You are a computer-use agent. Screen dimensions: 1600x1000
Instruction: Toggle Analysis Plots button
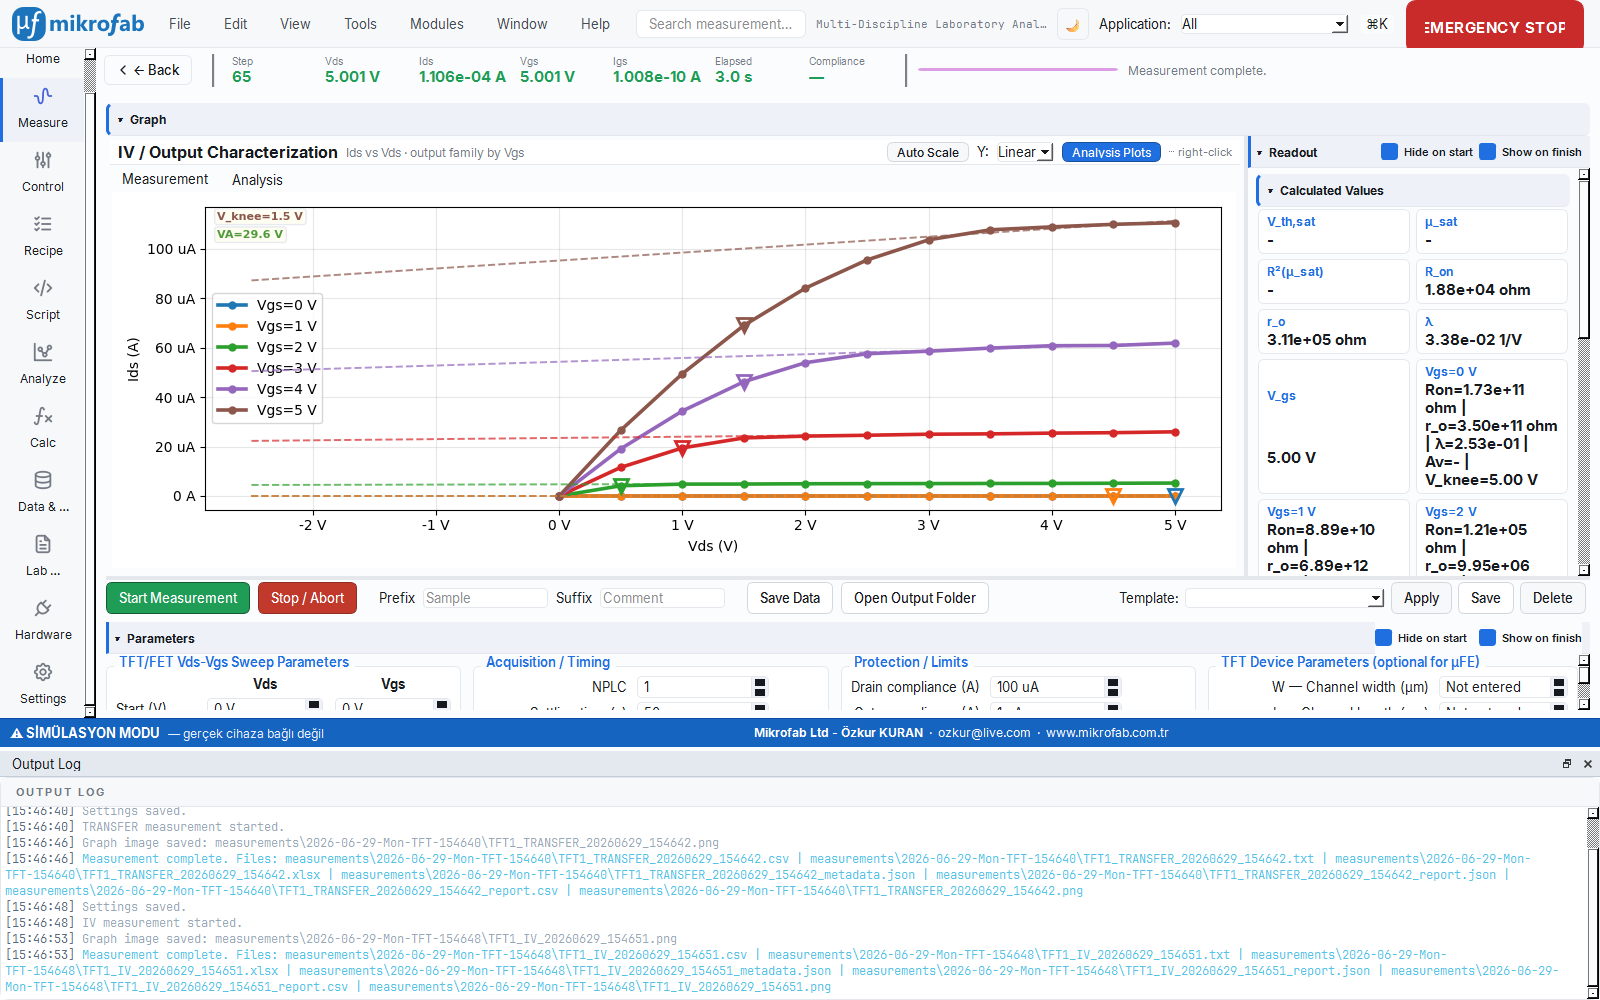point(1112,152)
